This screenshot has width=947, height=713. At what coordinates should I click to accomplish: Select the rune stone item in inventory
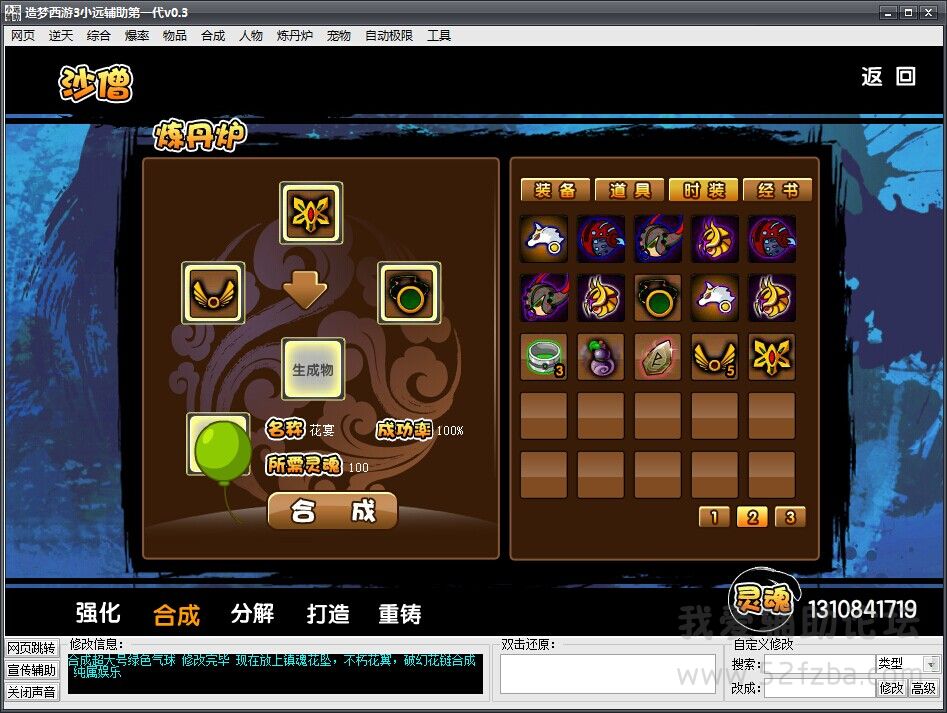click(658, 357)
